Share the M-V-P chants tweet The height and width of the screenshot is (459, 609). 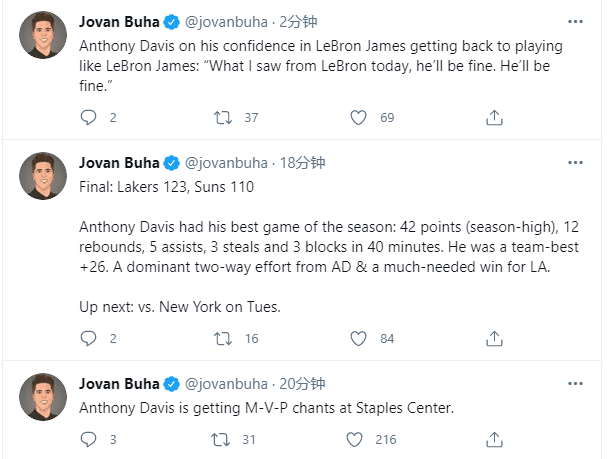pos(494,439)
